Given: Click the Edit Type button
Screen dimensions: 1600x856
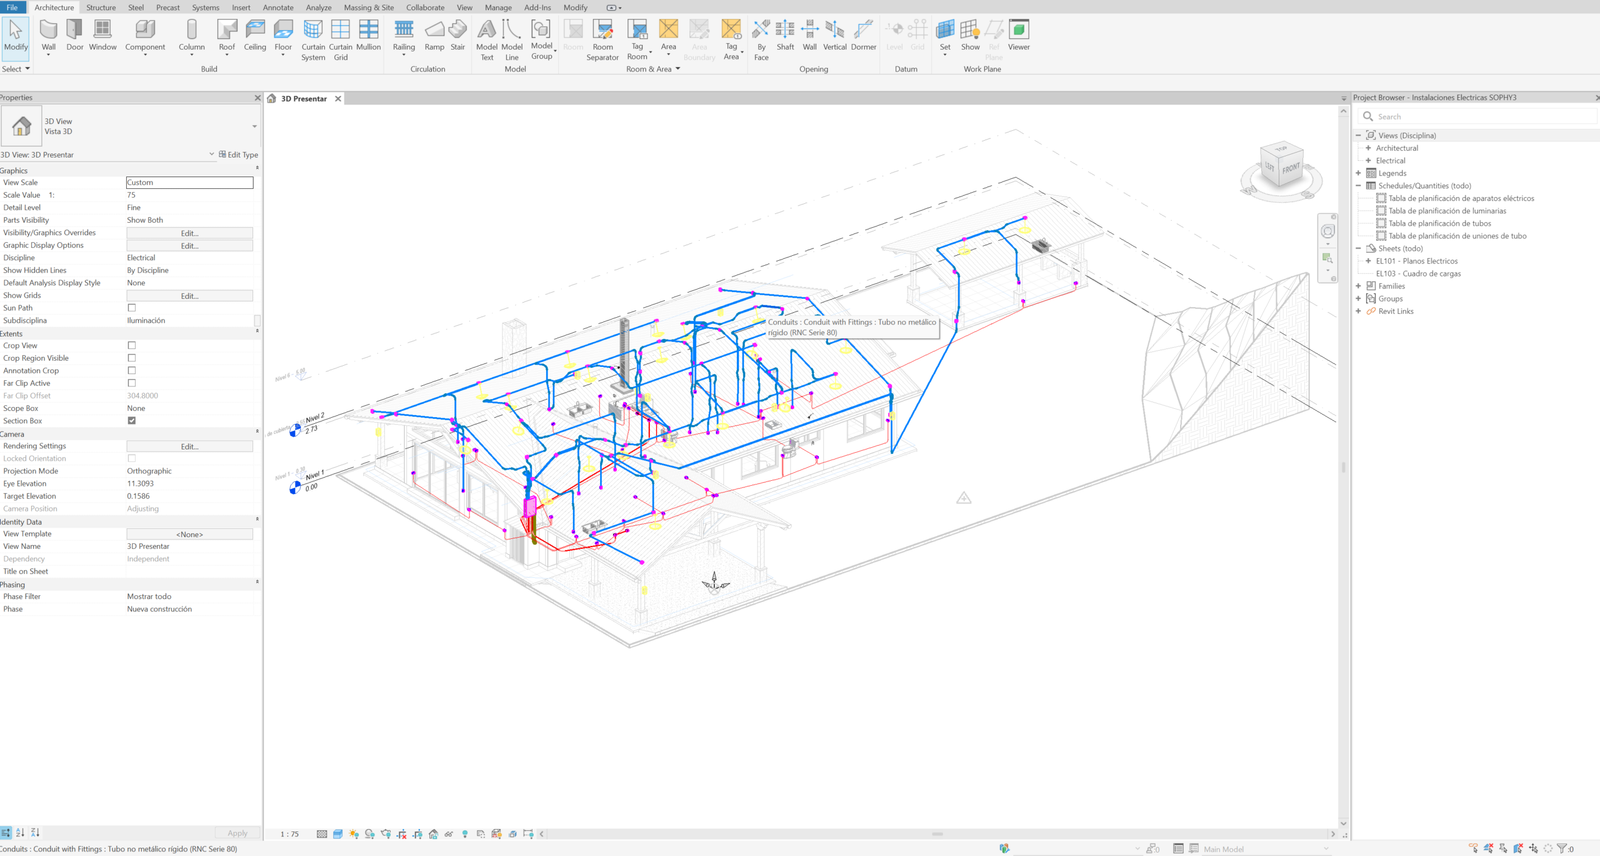Looking at the screenshot, I should (238, 155).
